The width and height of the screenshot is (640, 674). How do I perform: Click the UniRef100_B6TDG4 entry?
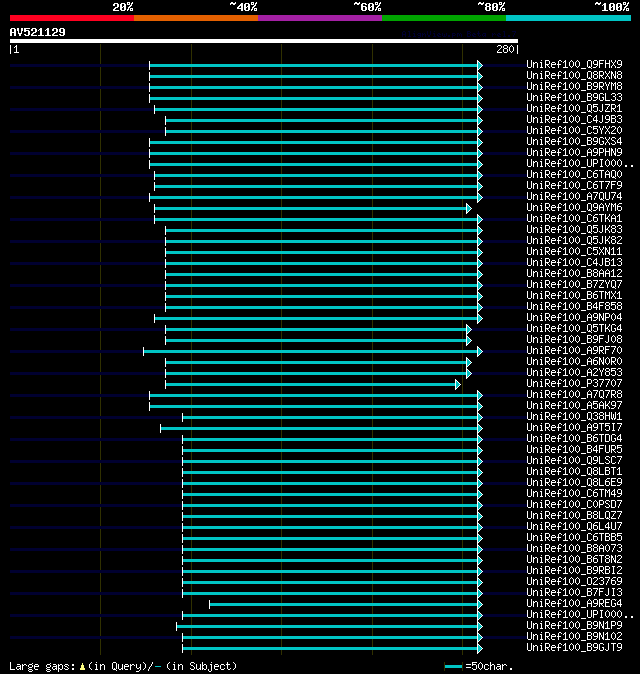point(574,438)
